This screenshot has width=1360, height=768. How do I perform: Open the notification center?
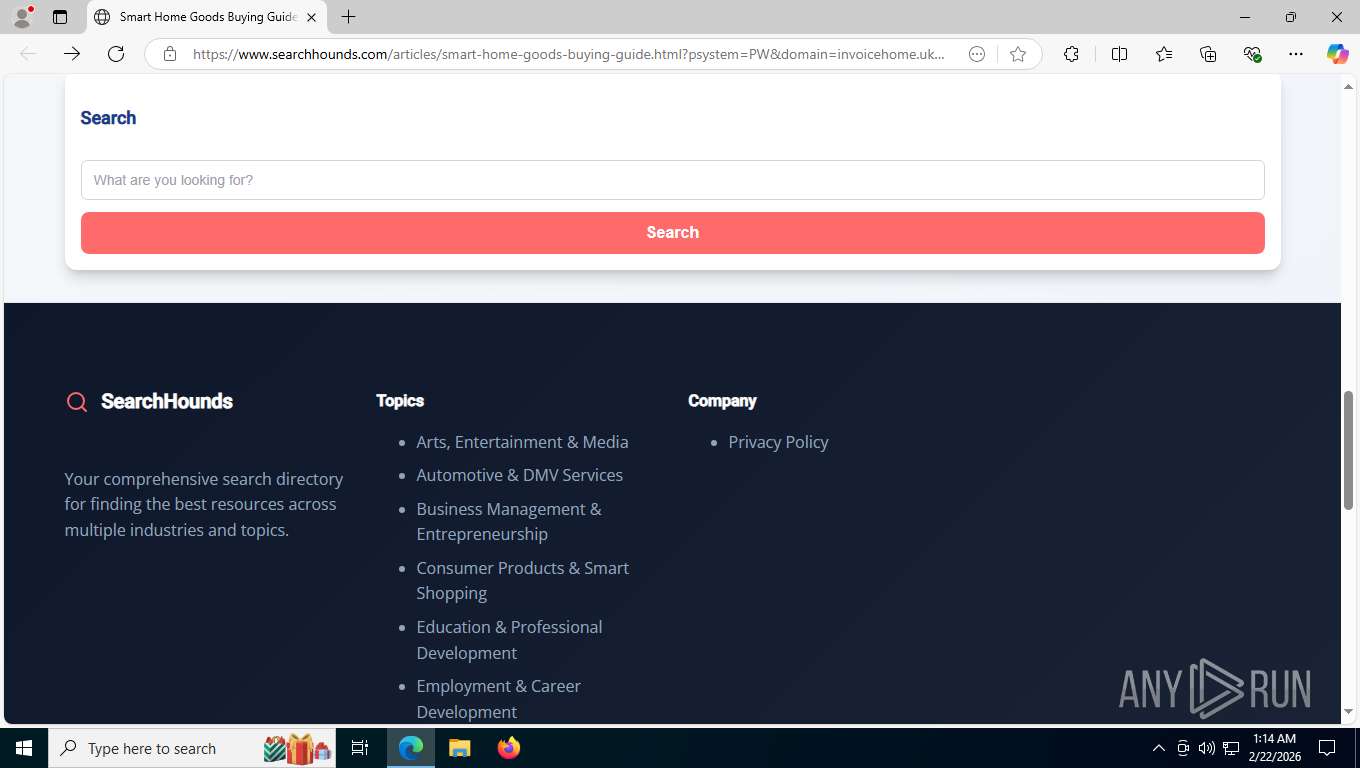click(1327, 748)
